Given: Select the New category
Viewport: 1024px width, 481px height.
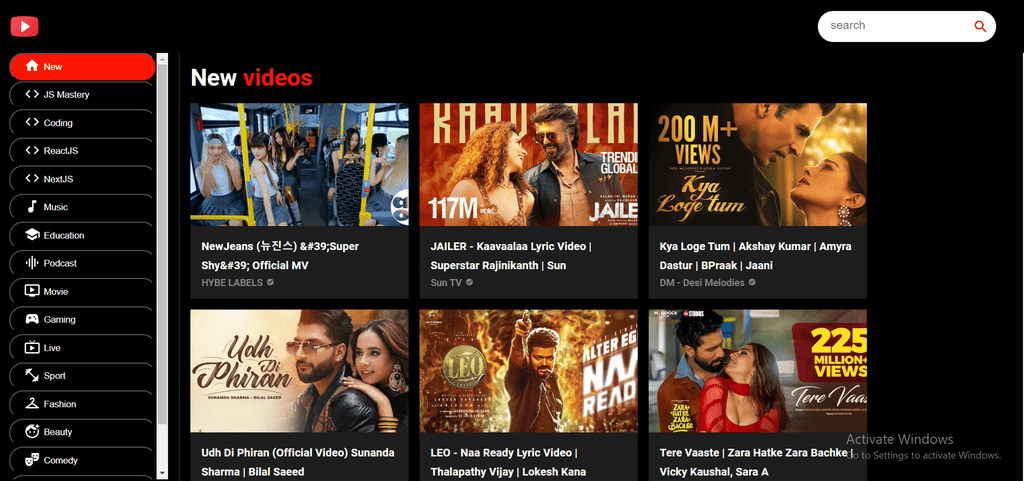Looking at the screenshot, I should coord(82,67).
